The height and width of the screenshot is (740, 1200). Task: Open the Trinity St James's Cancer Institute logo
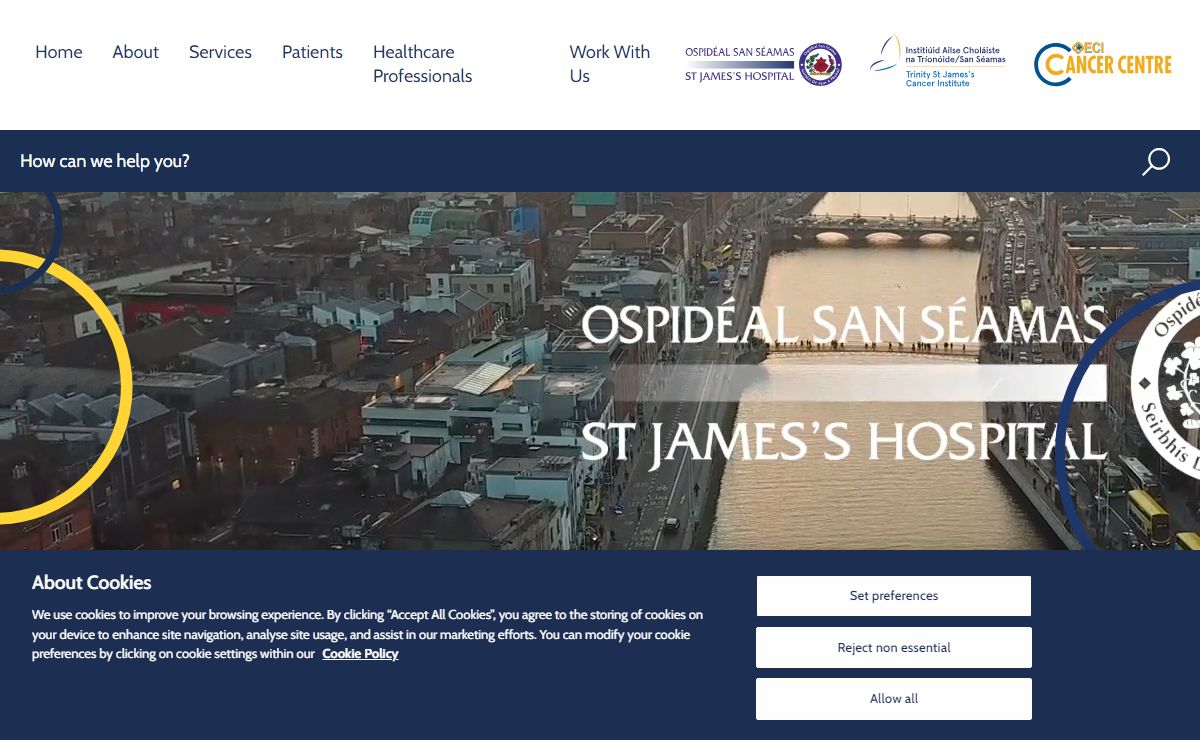pyautogui.click(x=937, y=62)
